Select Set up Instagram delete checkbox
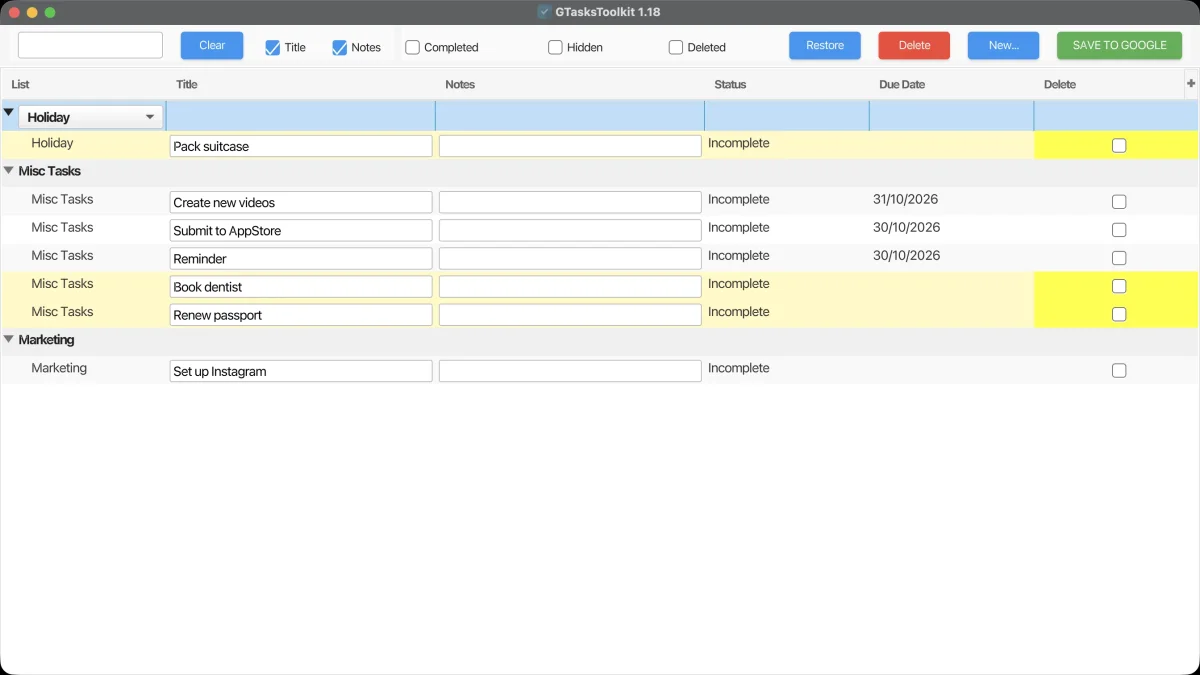Screen dimensions: 1200x675 pyautogui.click(x=1119, y=370)
